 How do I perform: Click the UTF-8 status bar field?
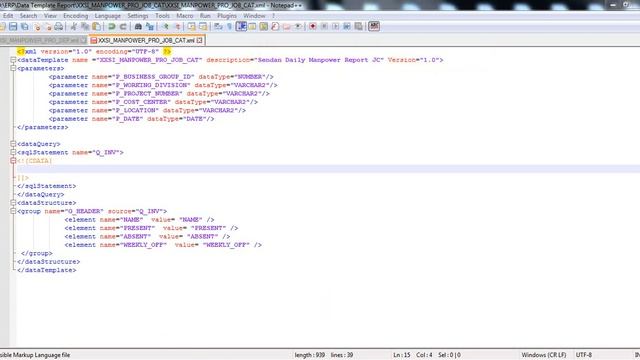tap(584, 355)
